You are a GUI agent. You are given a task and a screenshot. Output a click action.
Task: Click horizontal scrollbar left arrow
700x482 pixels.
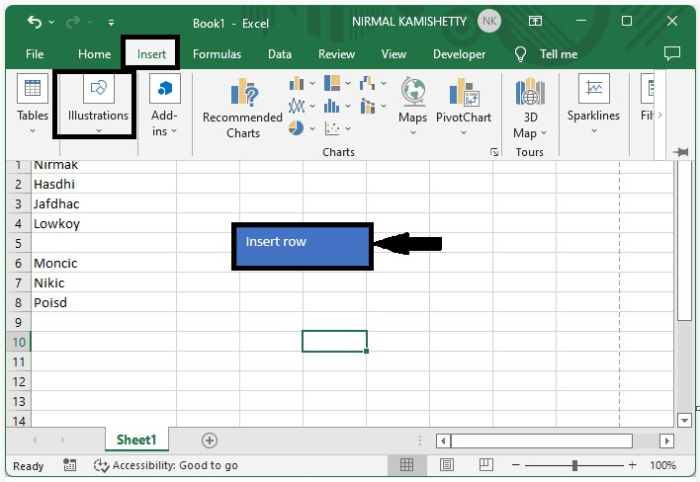pos(443,441)
